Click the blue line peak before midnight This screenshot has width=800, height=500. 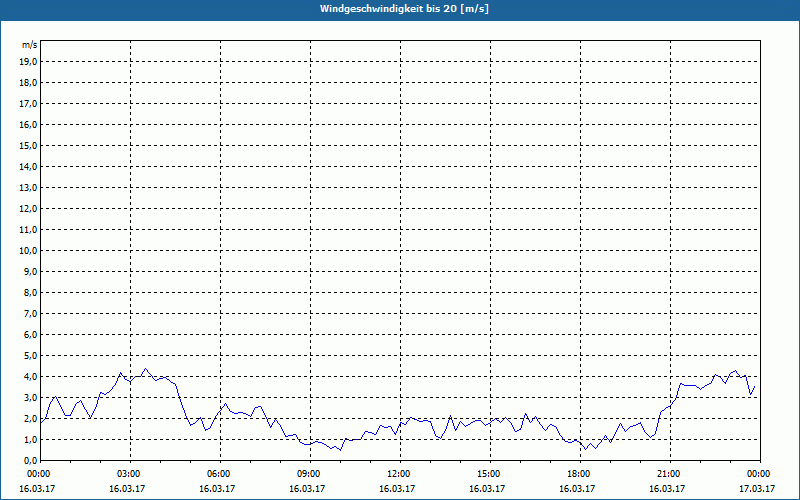(x=735, y=370)
